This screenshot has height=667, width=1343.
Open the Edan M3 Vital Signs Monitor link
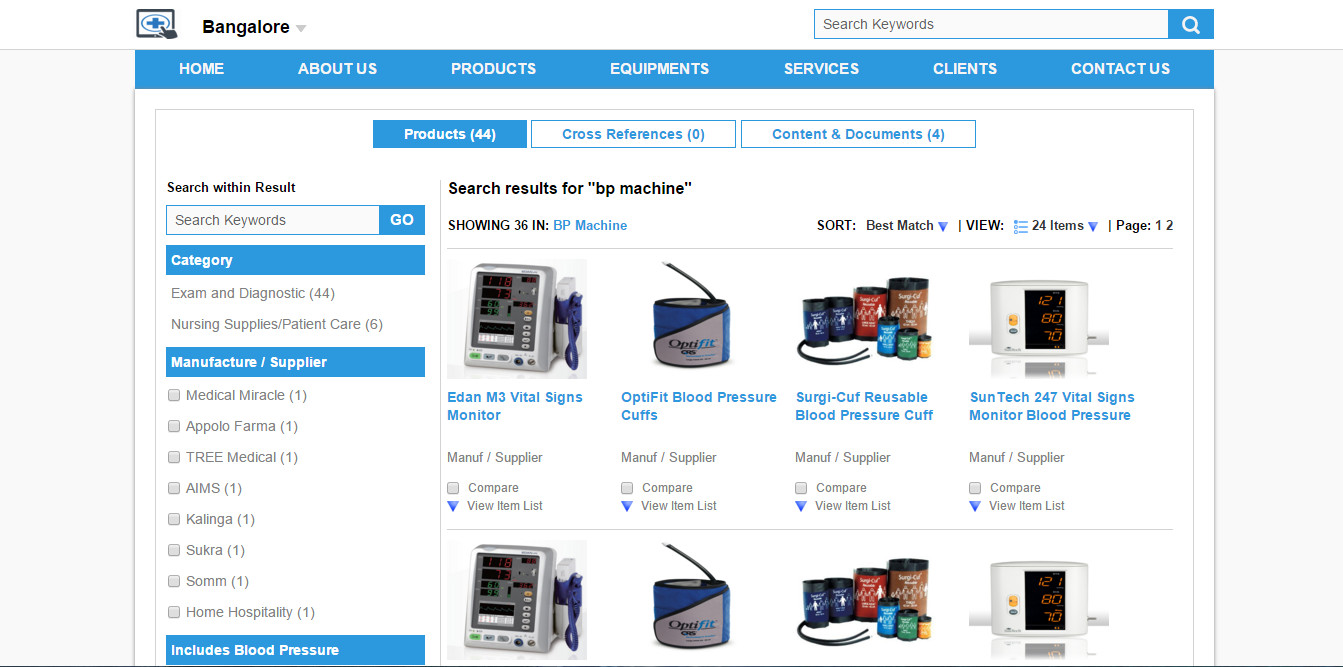click(x=514, y=406)
